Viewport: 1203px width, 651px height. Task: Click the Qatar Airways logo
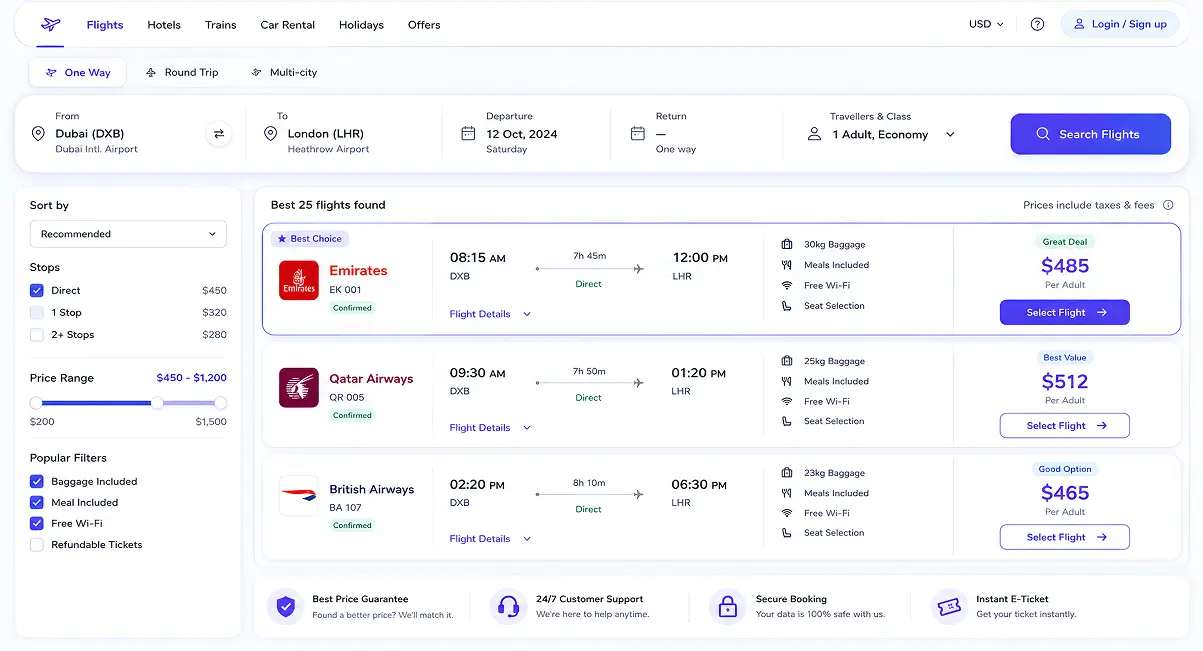pos(299,388)
